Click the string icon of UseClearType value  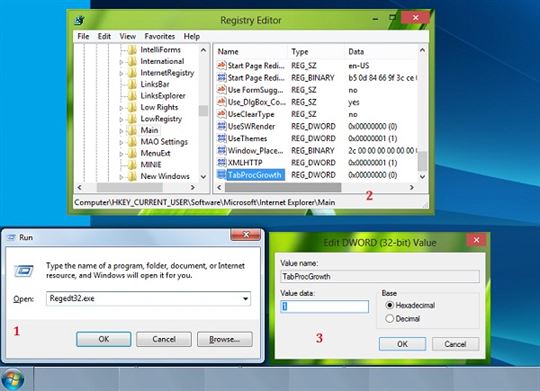coord(221,114)
